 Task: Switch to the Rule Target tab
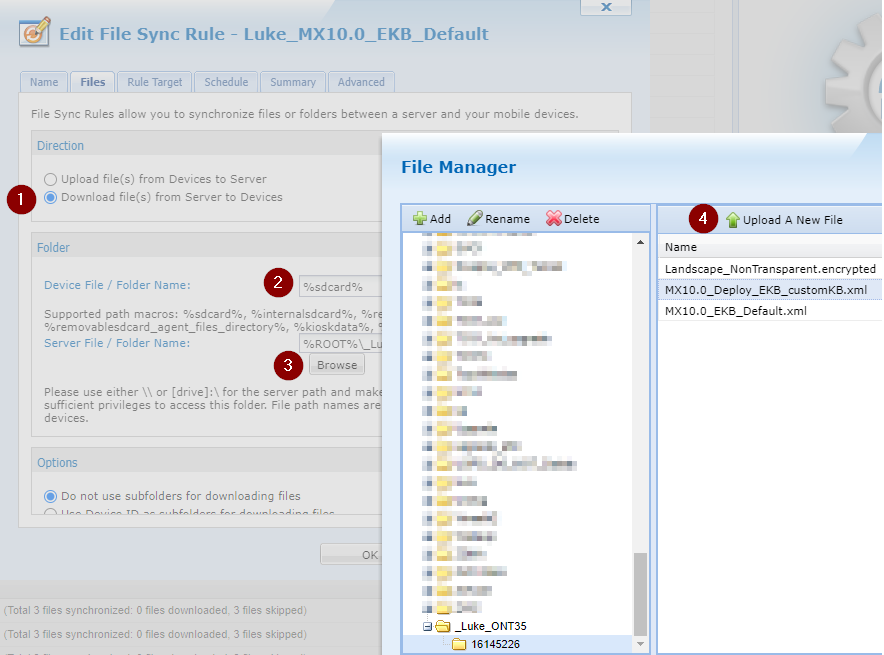153,82
